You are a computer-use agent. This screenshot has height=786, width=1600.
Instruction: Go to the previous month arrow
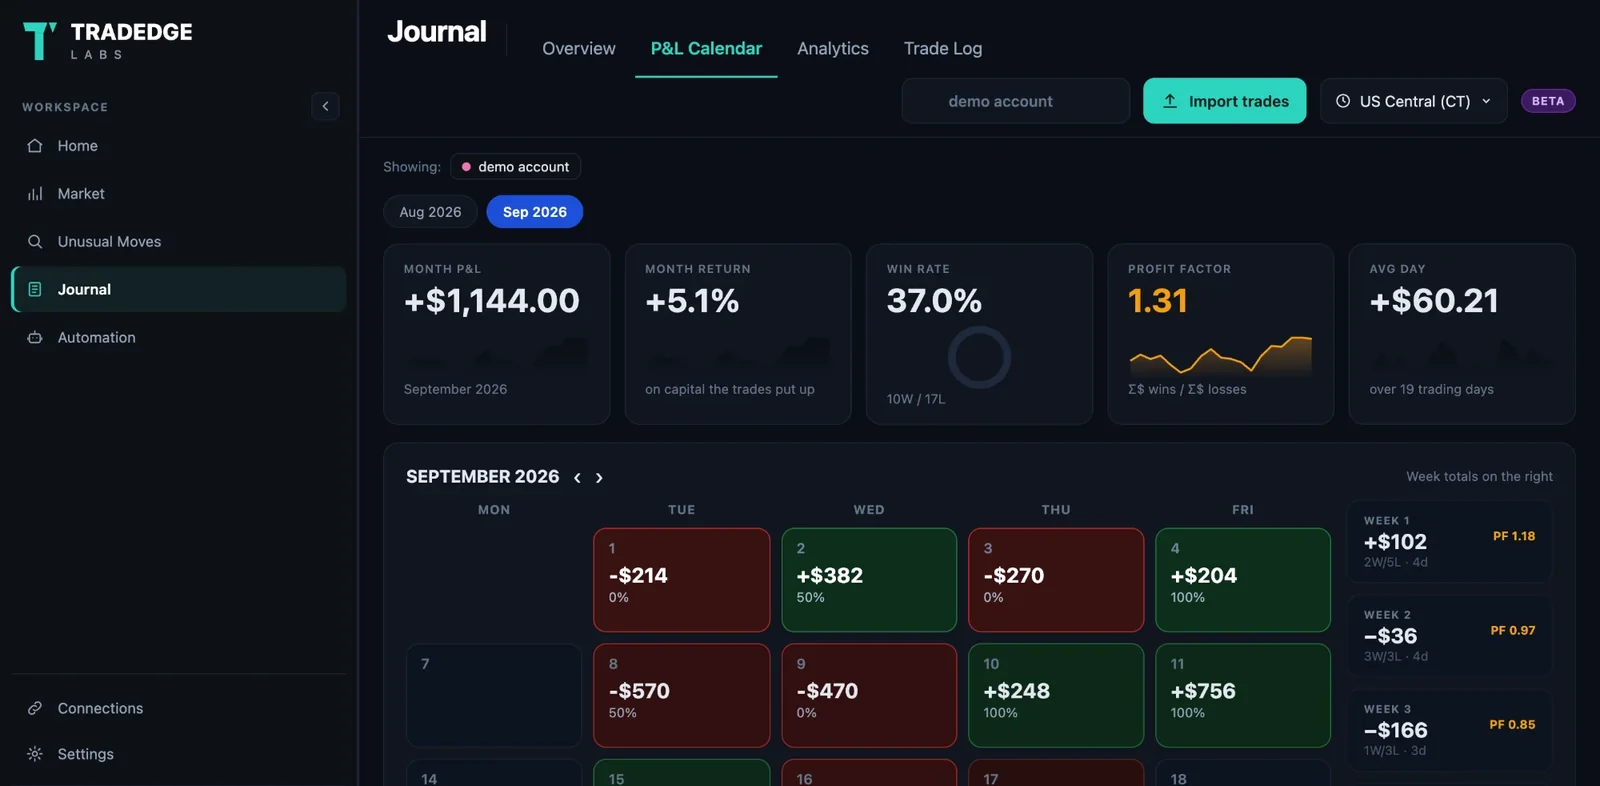pos(577,478)
